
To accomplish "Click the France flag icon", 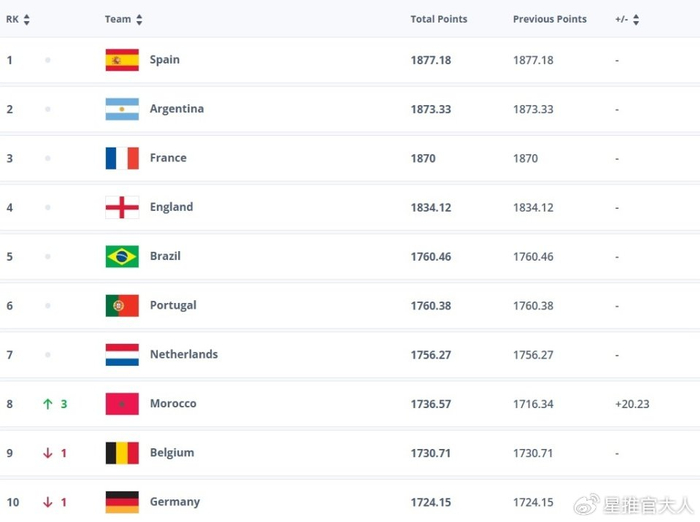I will (x=122, y=158).
